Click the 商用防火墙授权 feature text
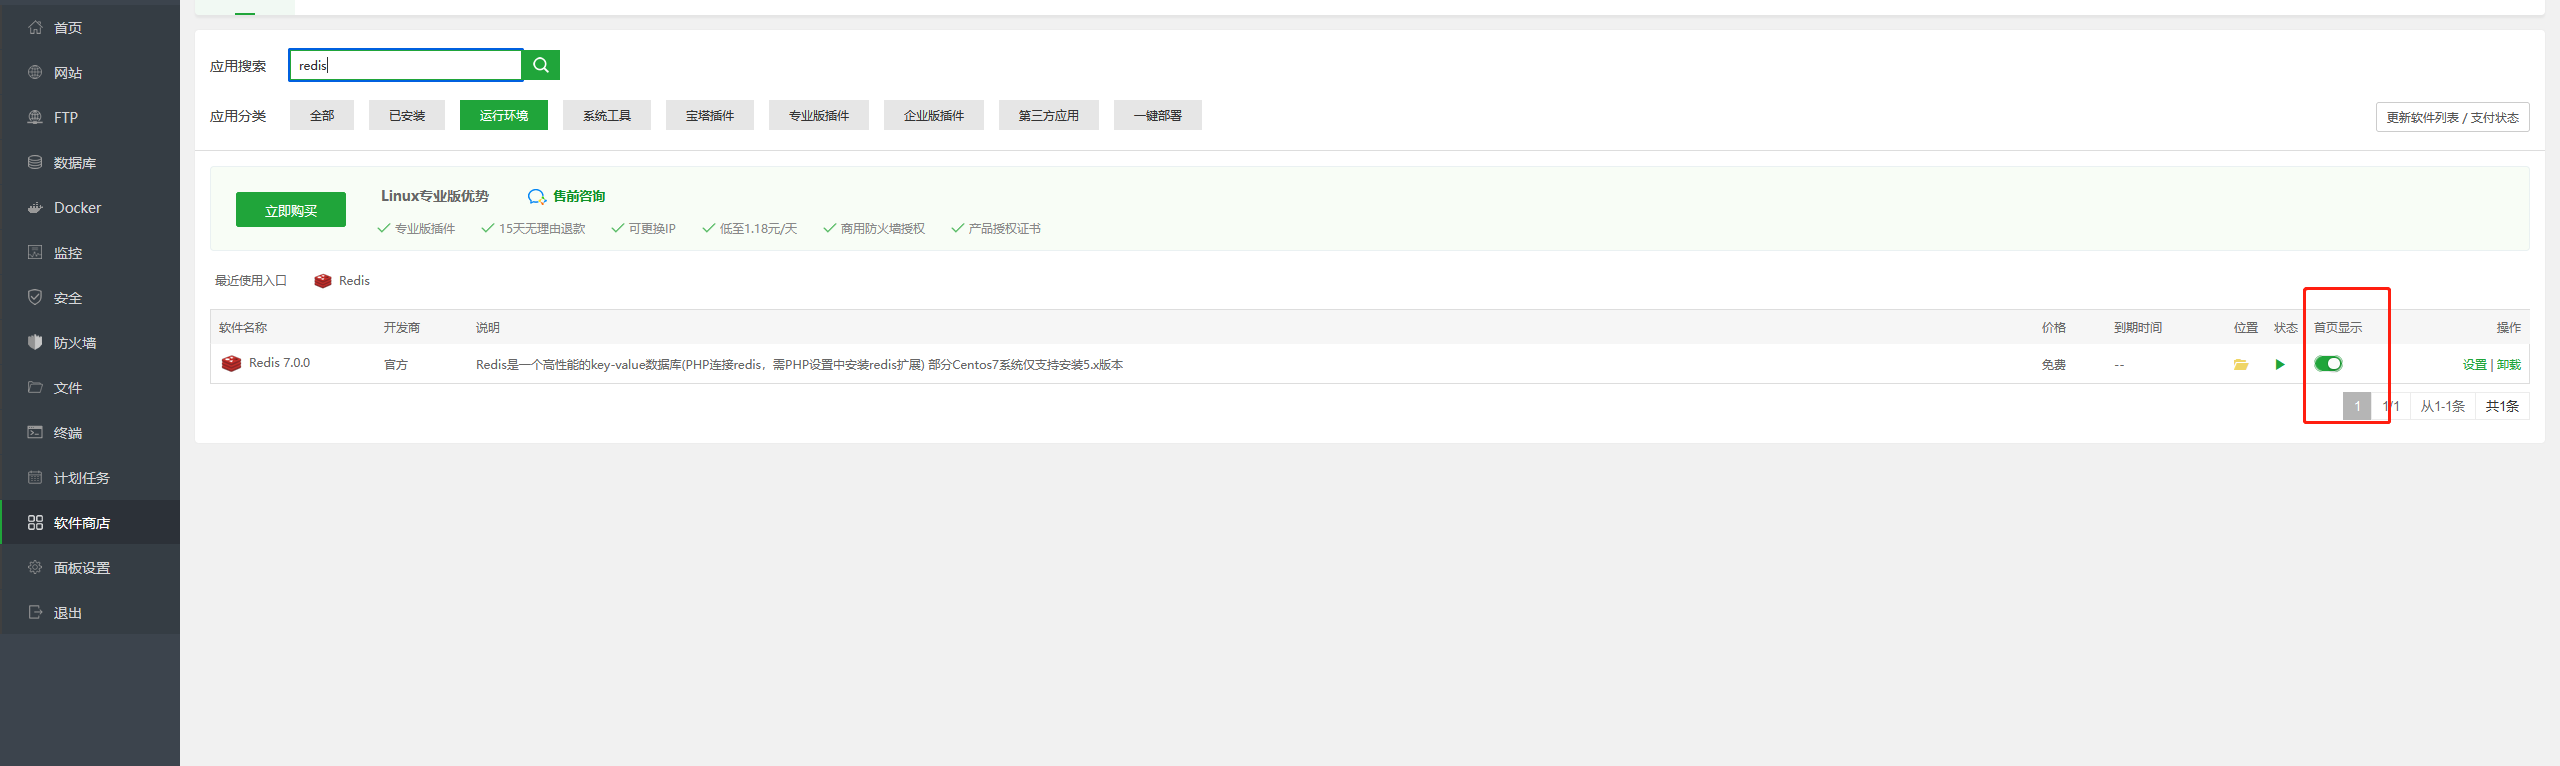 (x=883, y=229)
